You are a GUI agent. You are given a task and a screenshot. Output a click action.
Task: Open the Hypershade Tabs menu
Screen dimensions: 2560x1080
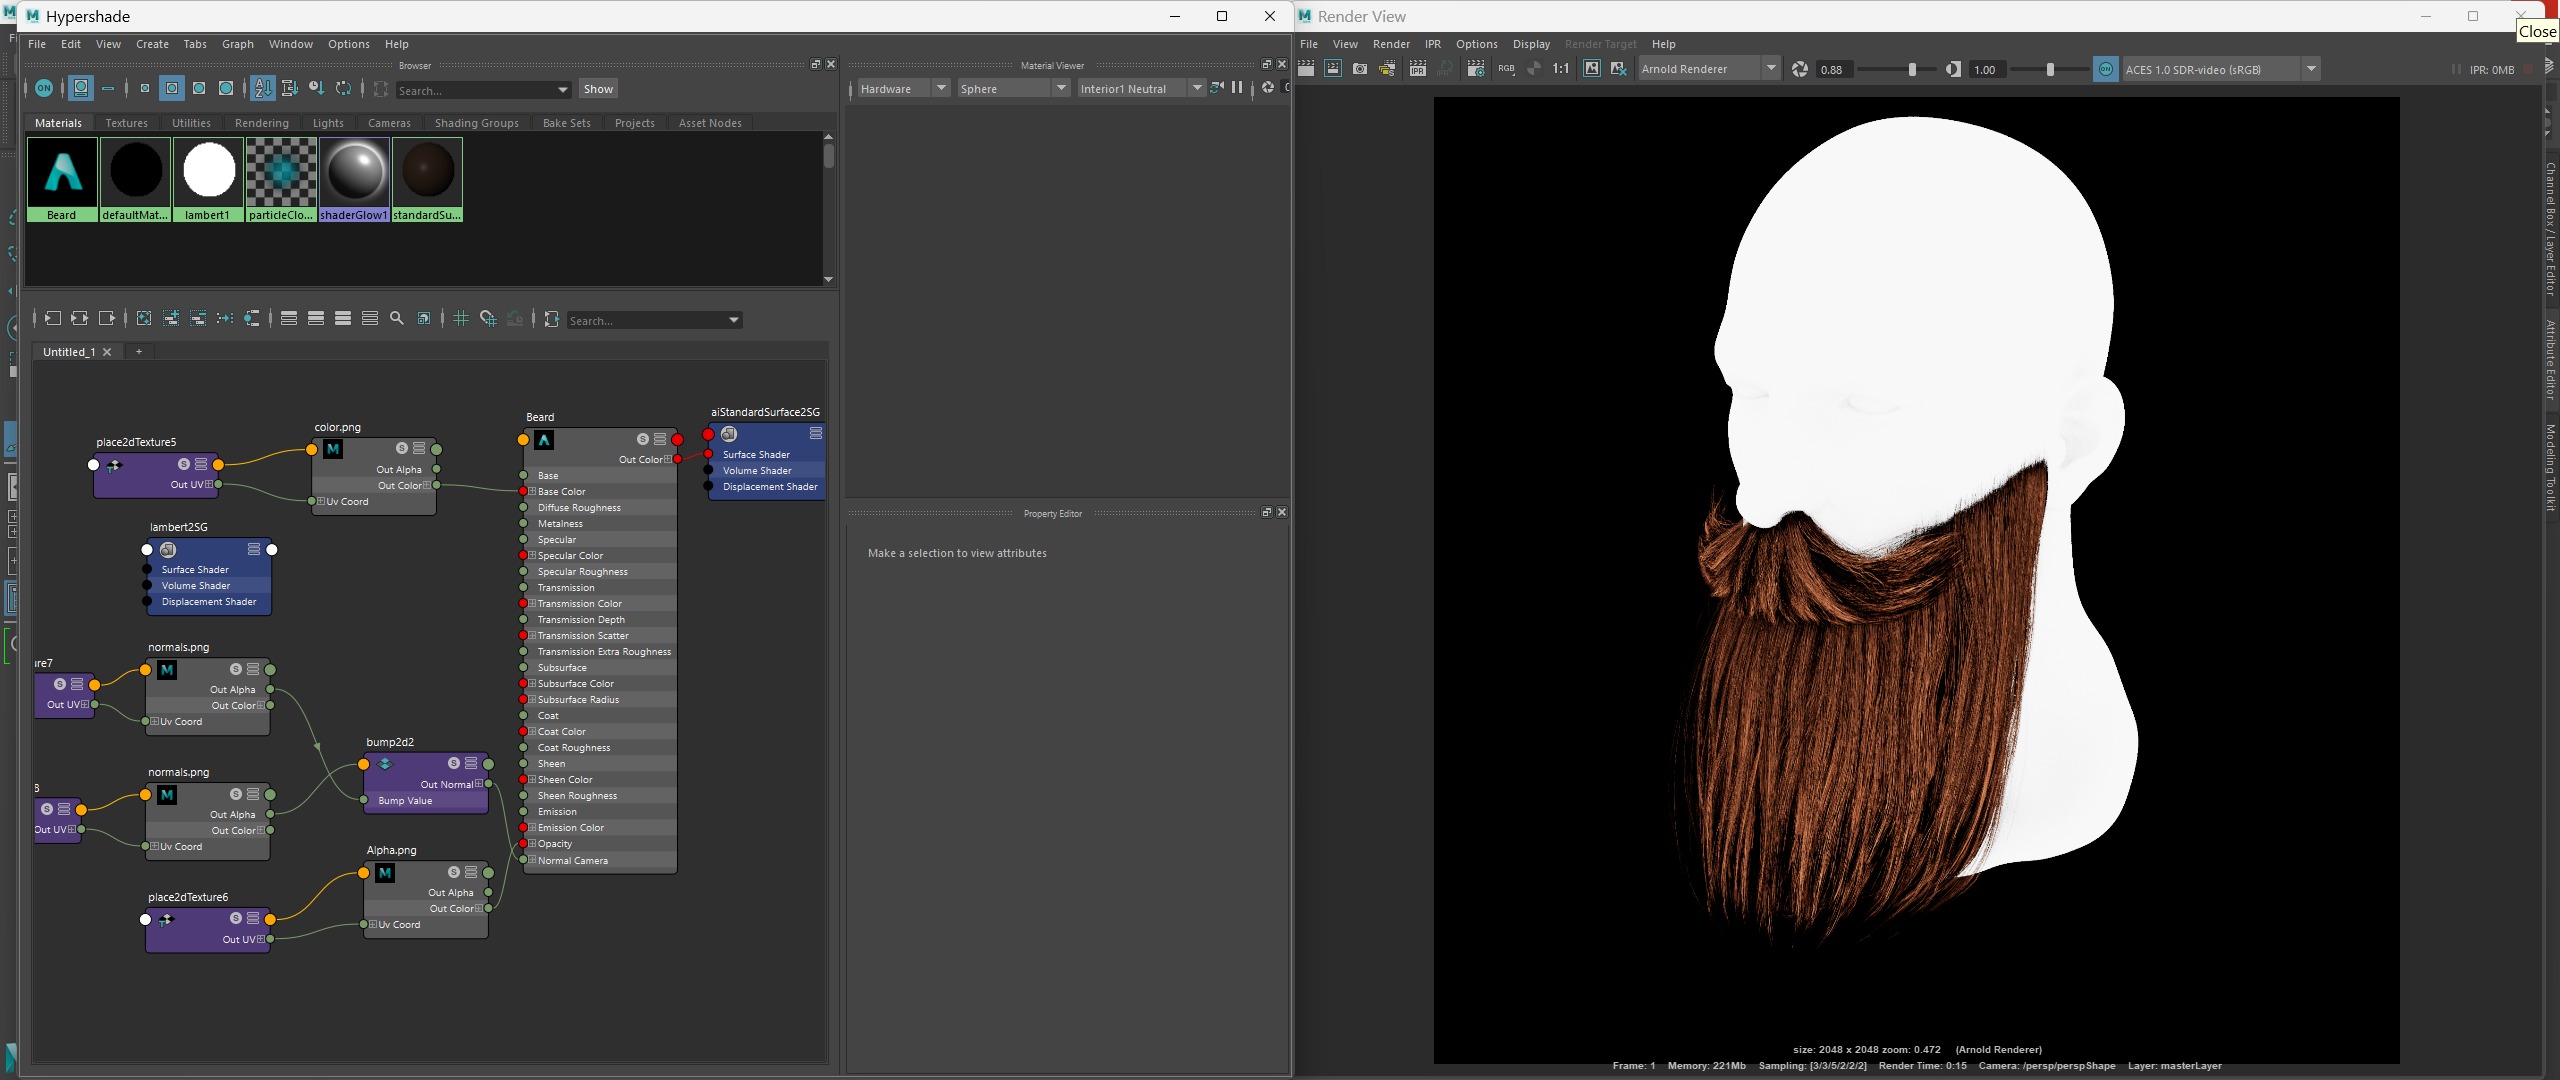click(195, 44)
